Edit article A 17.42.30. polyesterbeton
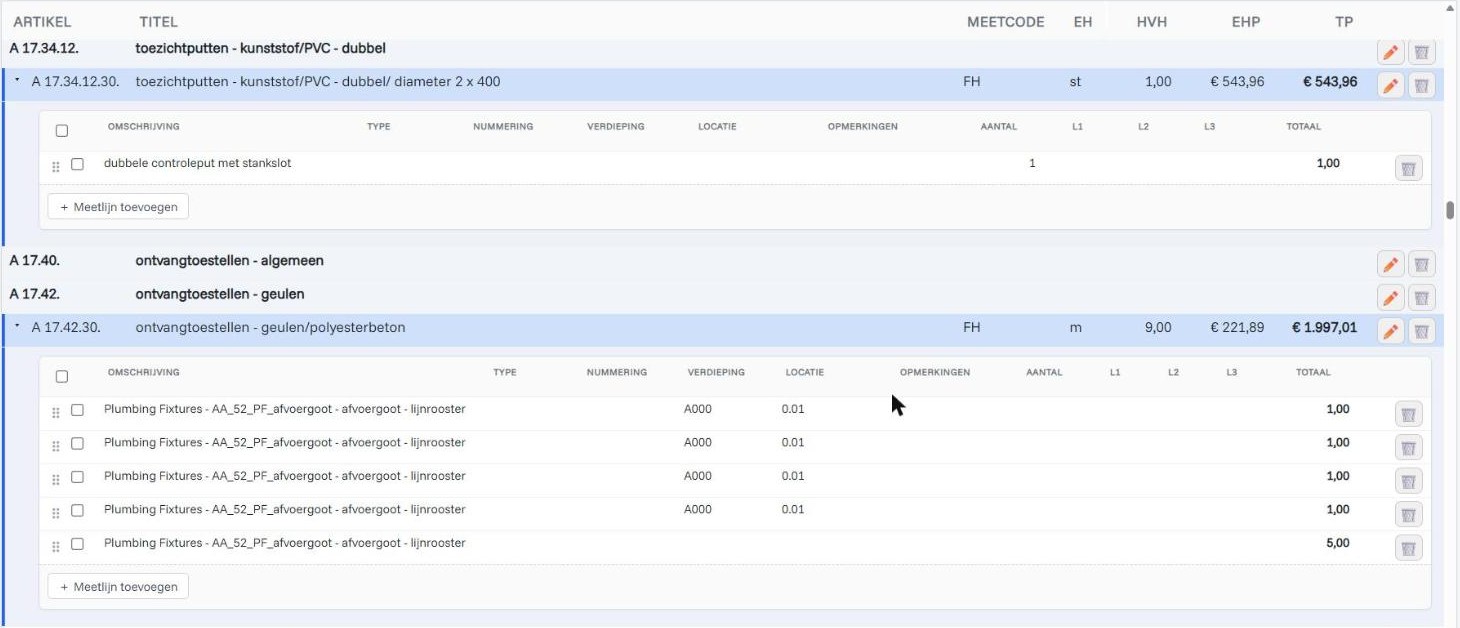This screenshot has height=628, width=1460. (1390, 331)
